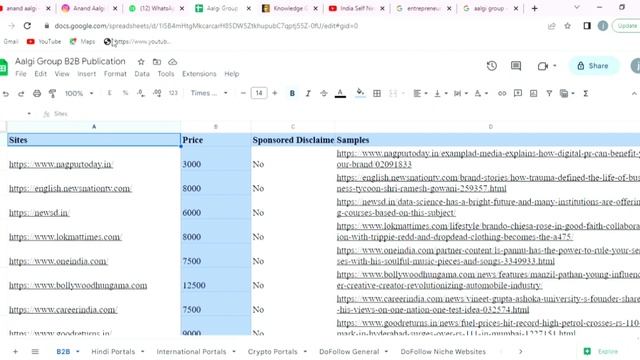Viewport: 640px width, 360px height.
Task: Click the Print icon
Action: tap(37, 93)
